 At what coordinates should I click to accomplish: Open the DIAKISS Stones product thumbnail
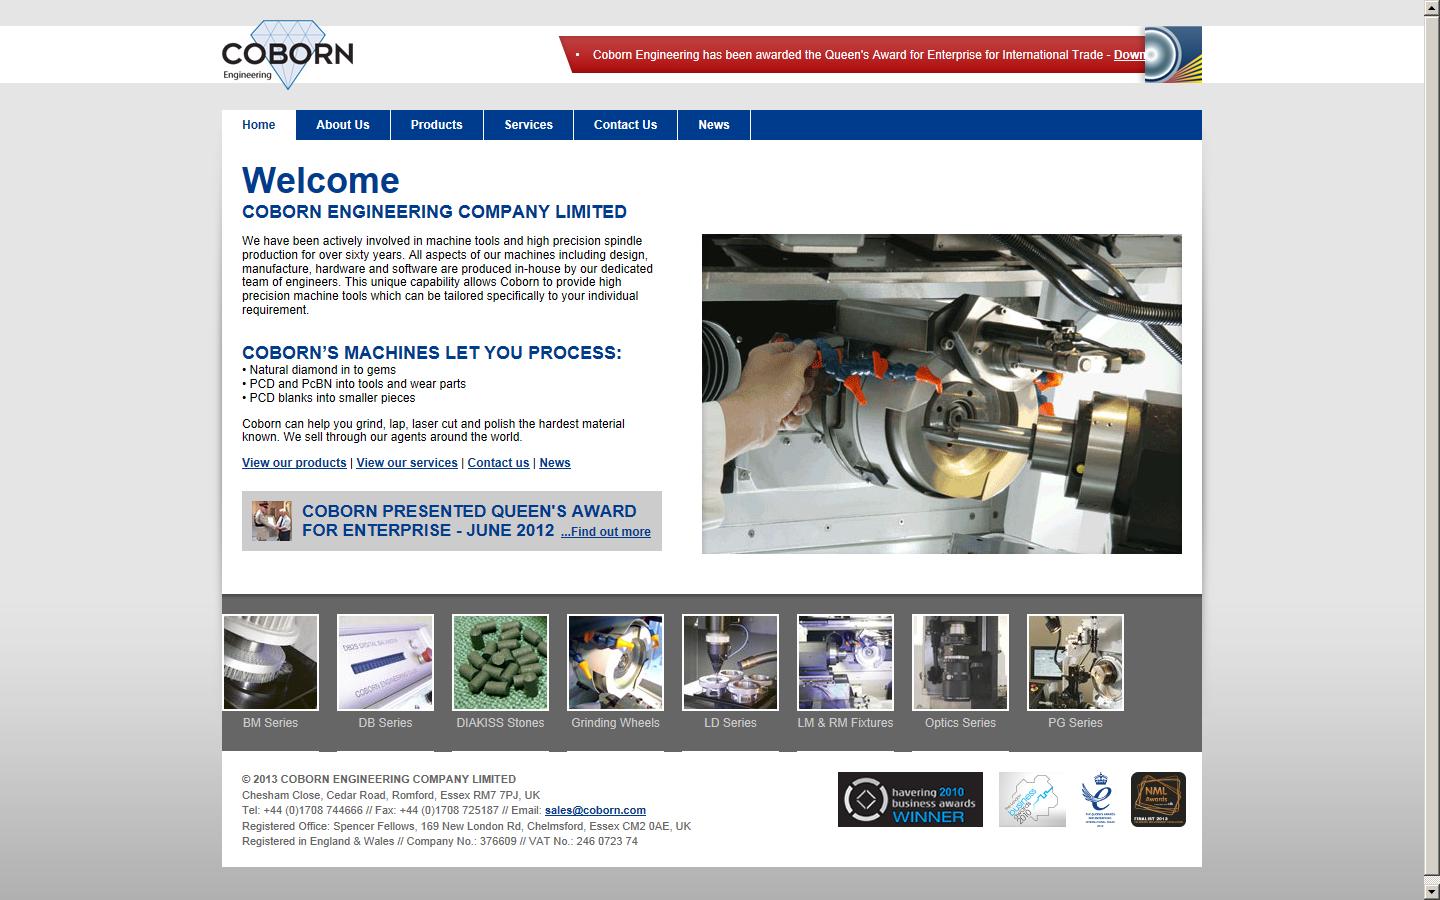point(500,662)
